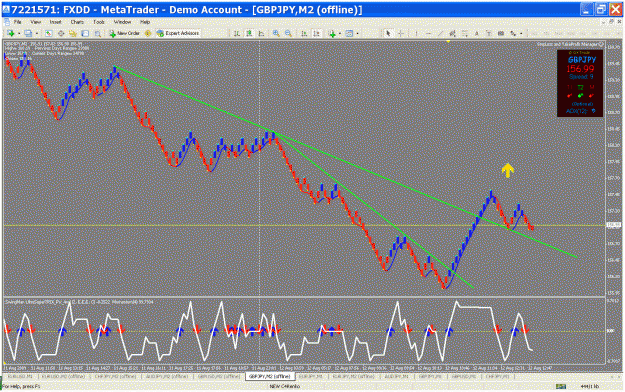This screenshot has width=625, height=392.
Task: Select the crosshair tool
Action: click(401, 33)
